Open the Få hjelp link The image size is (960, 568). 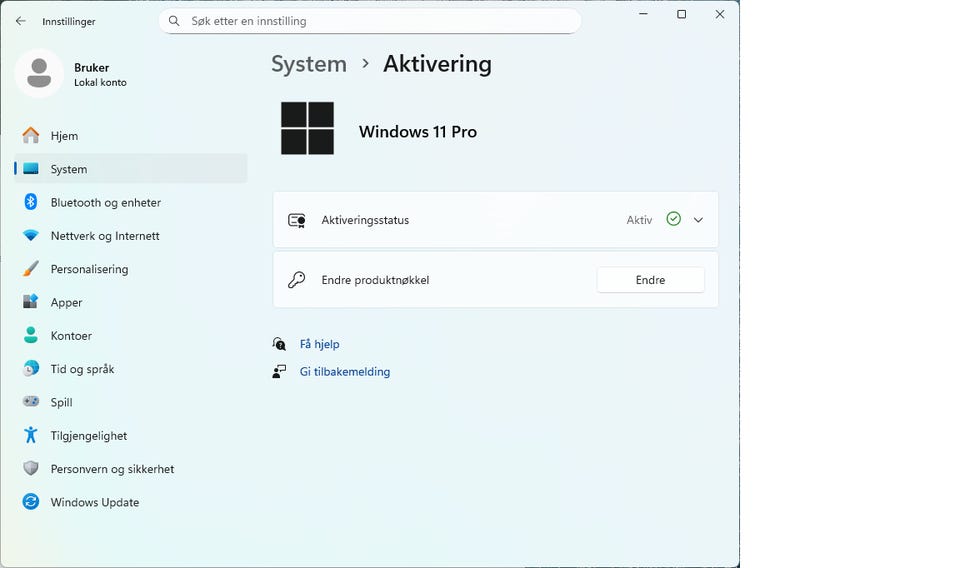pos(320,344)
